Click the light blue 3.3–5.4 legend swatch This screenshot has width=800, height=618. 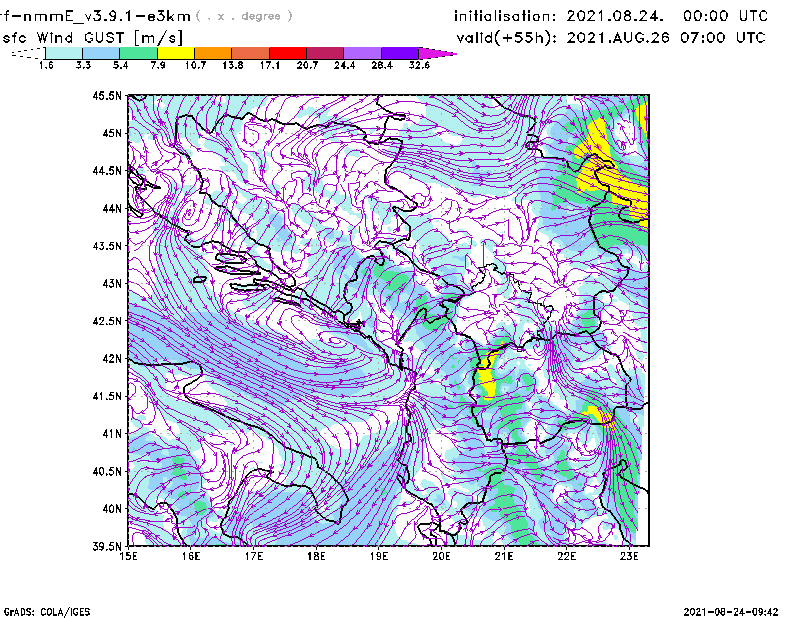pos(101,53)
